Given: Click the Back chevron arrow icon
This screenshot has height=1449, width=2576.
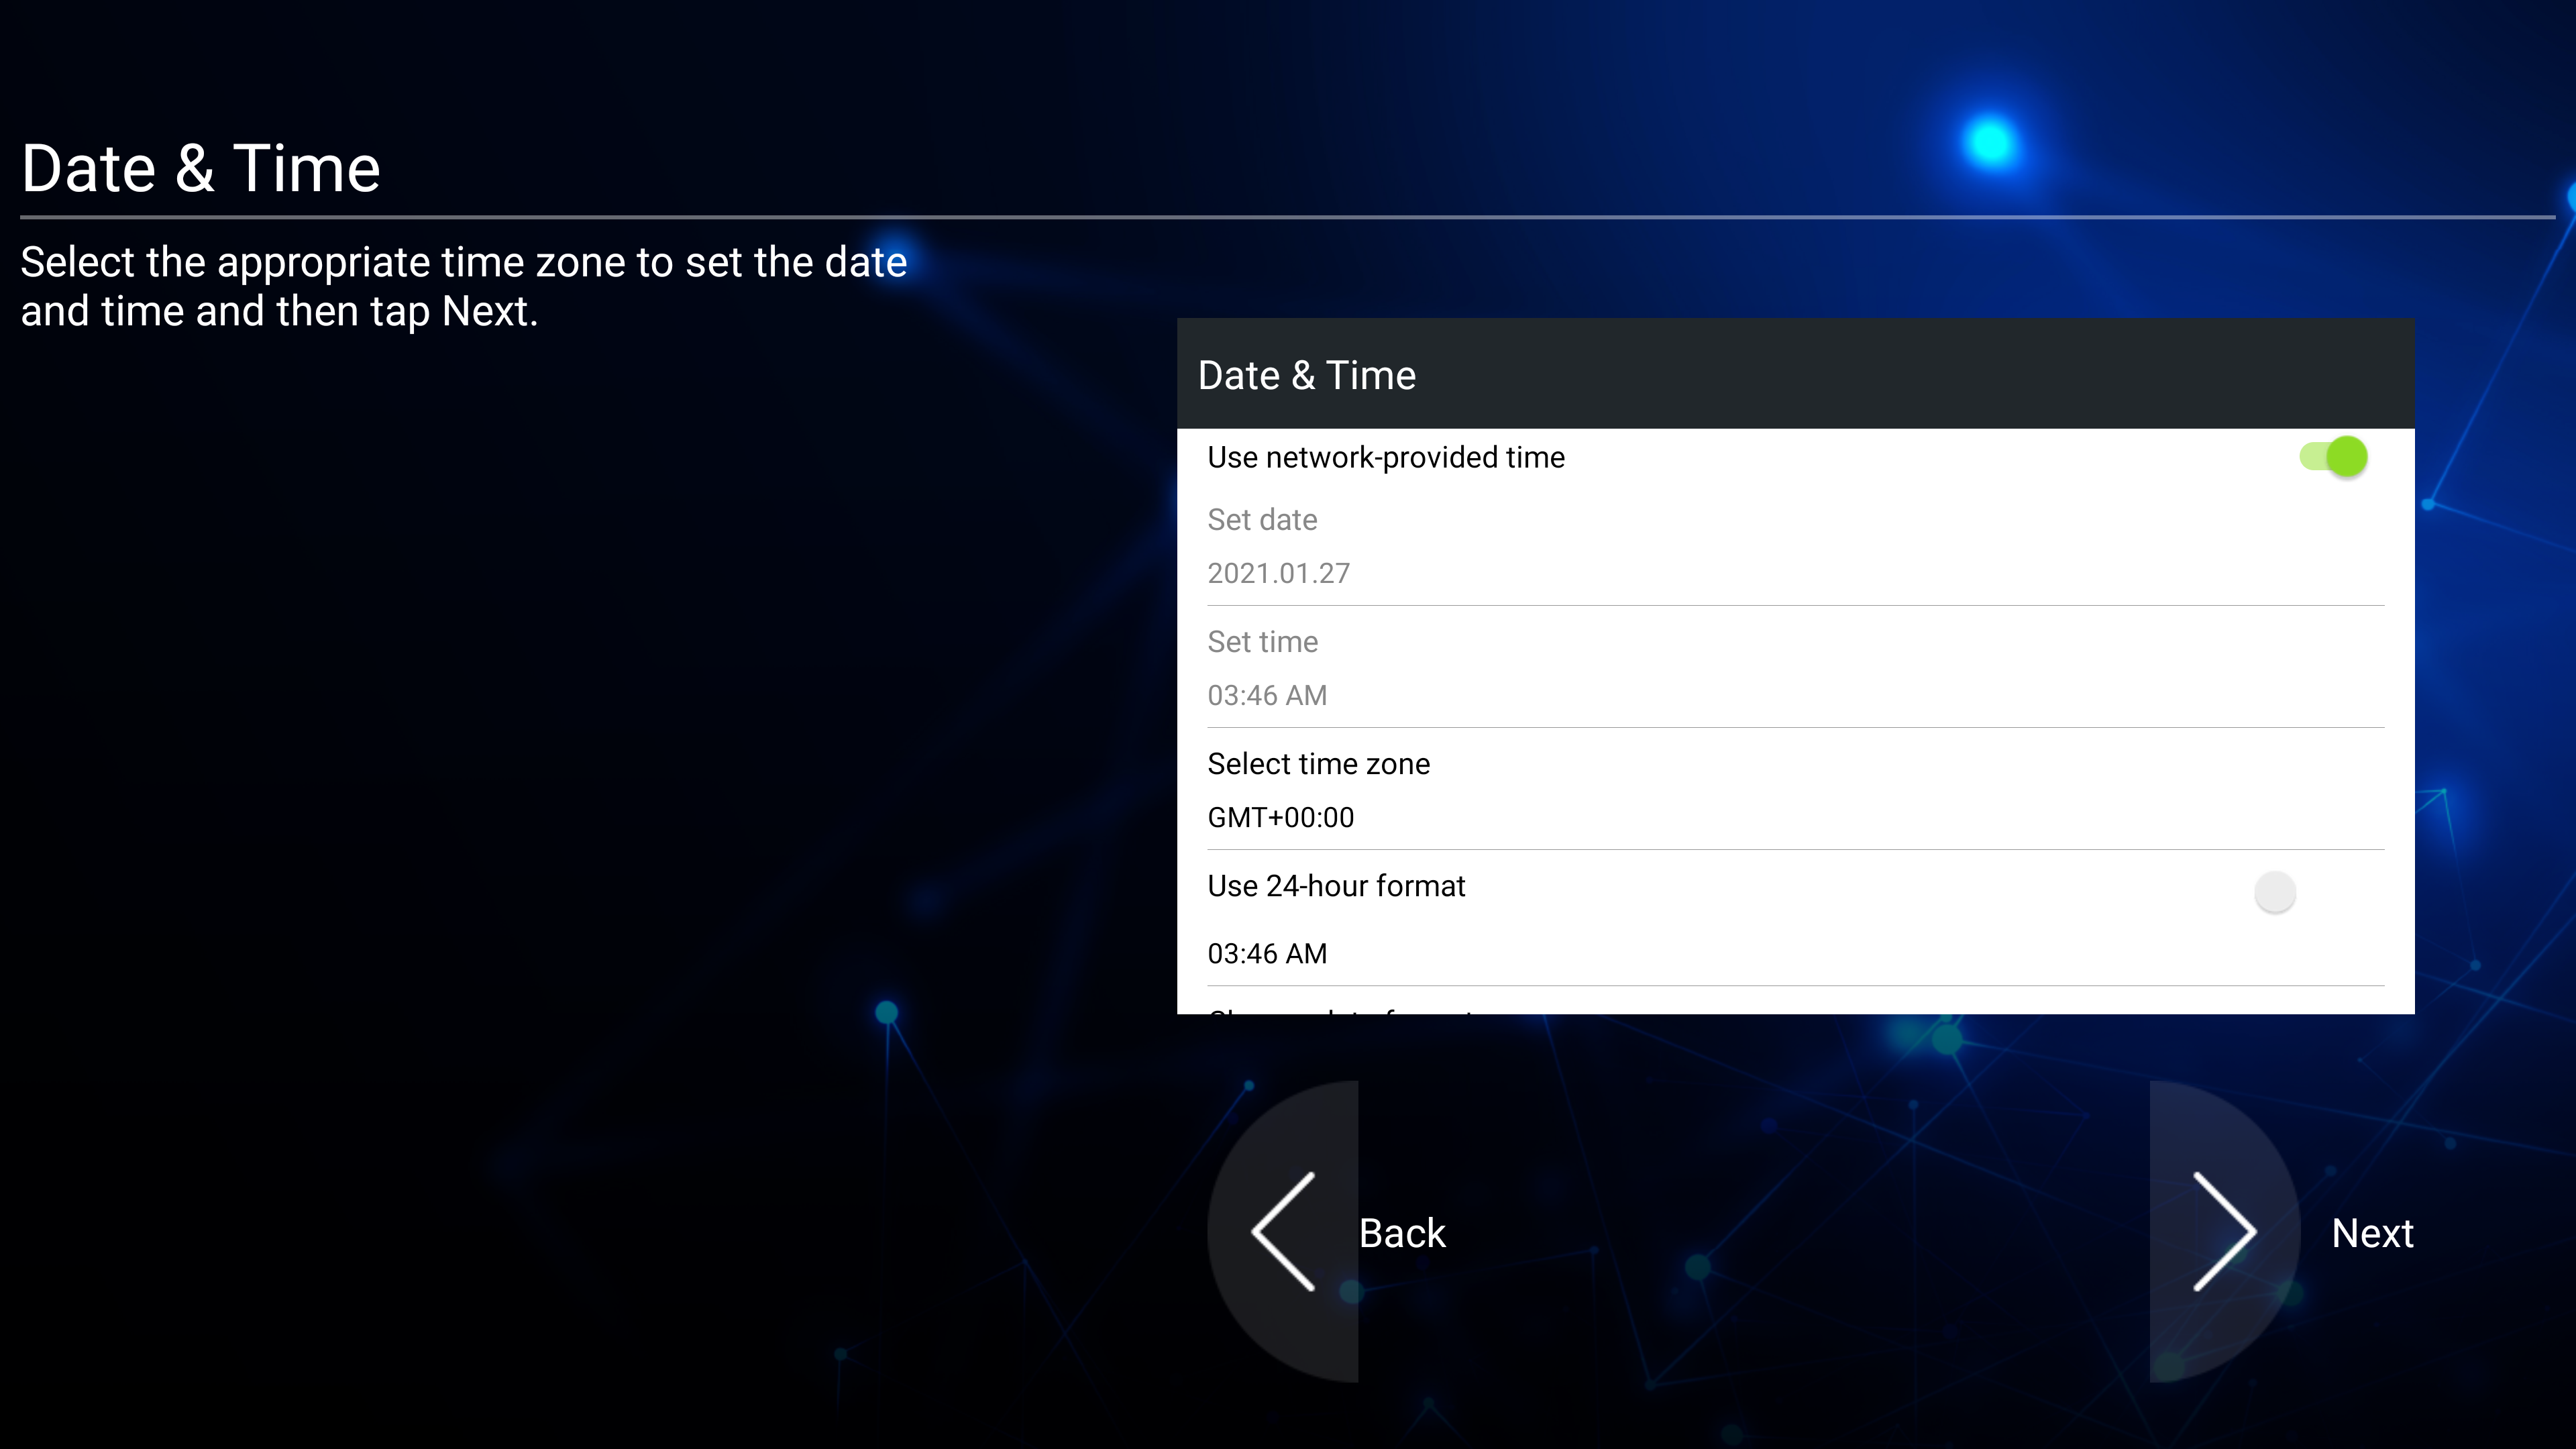Looking at the screenshot, I should coord(1283,1232).
